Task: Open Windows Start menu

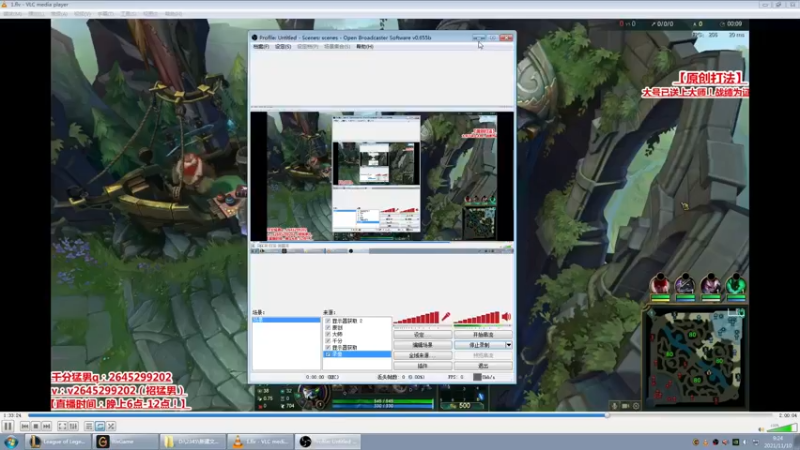Action: [x=11, y=442]
